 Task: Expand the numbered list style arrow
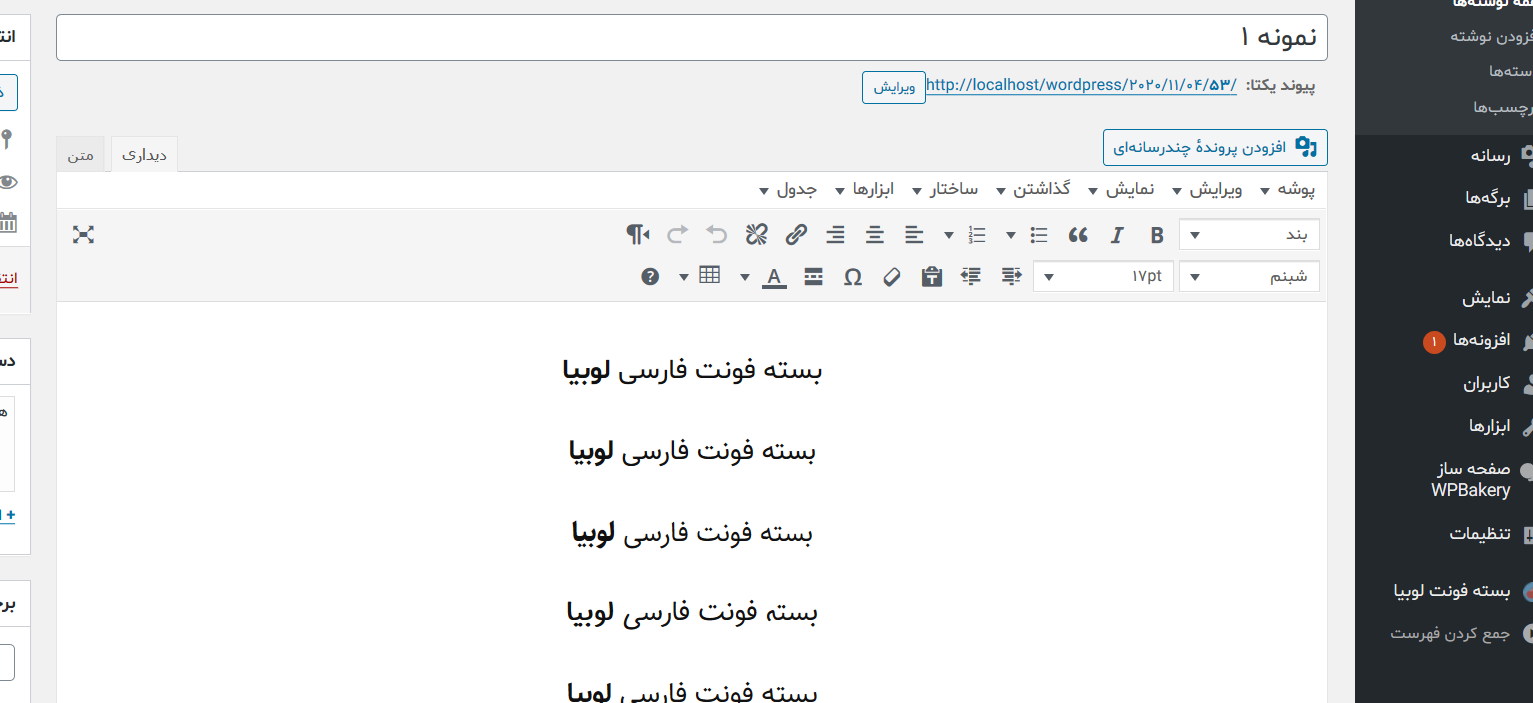point(949,235)
